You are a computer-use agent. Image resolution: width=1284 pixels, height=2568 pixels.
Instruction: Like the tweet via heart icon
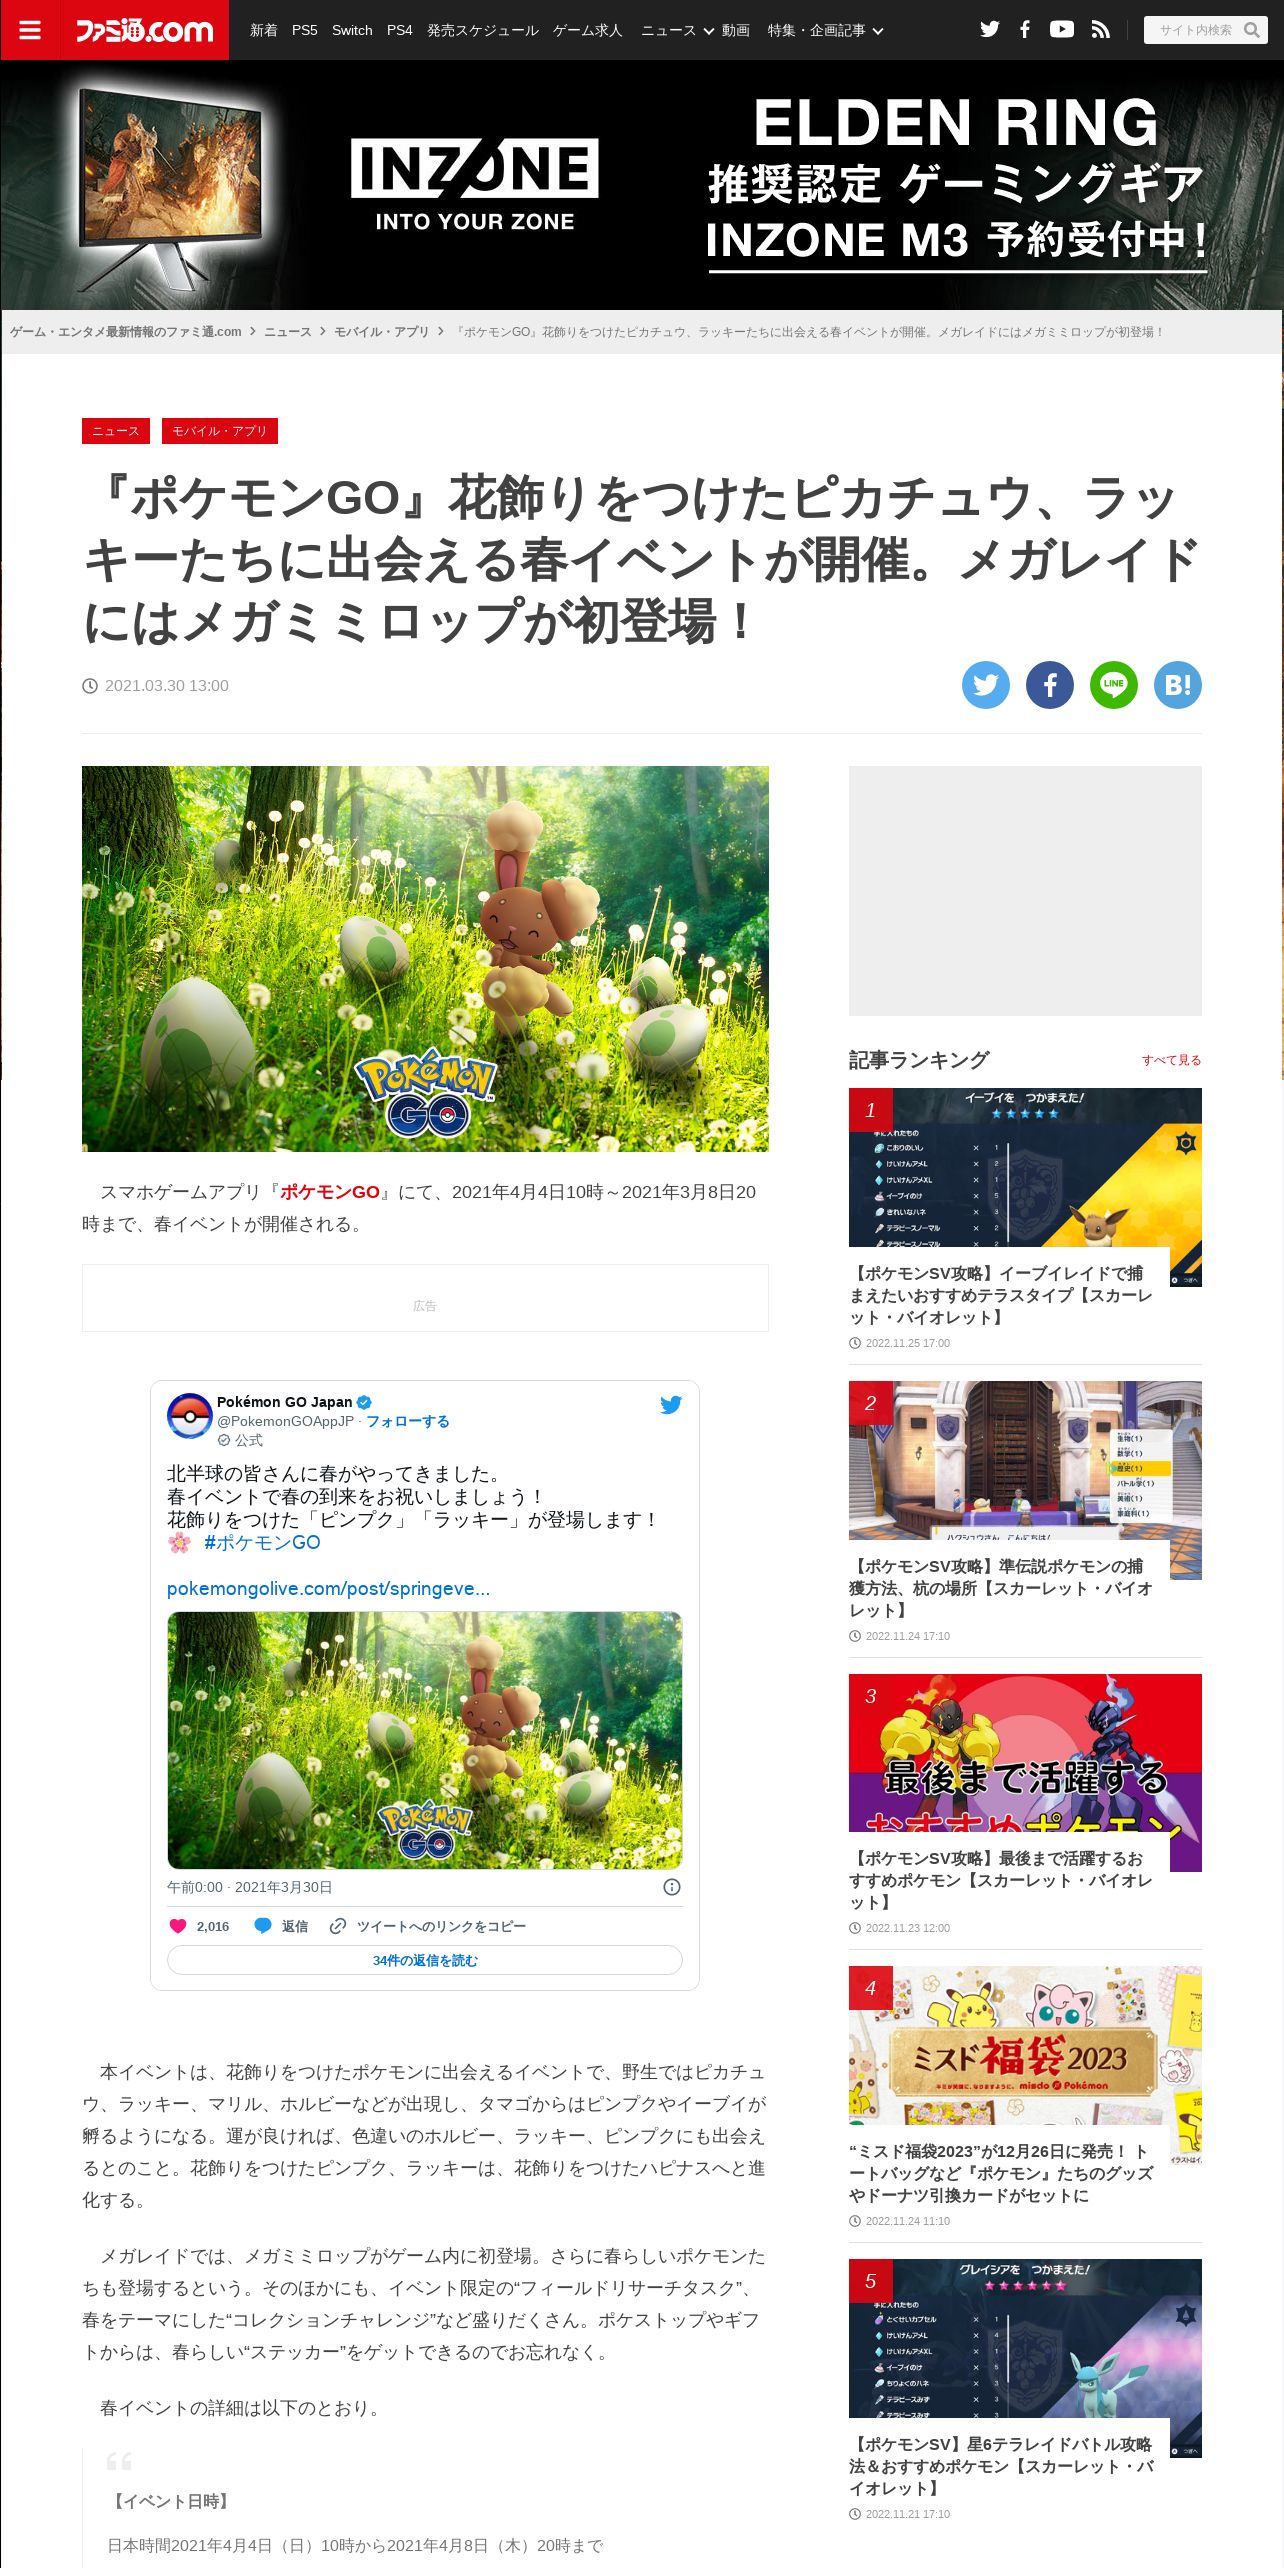(x=179, y=1926)
